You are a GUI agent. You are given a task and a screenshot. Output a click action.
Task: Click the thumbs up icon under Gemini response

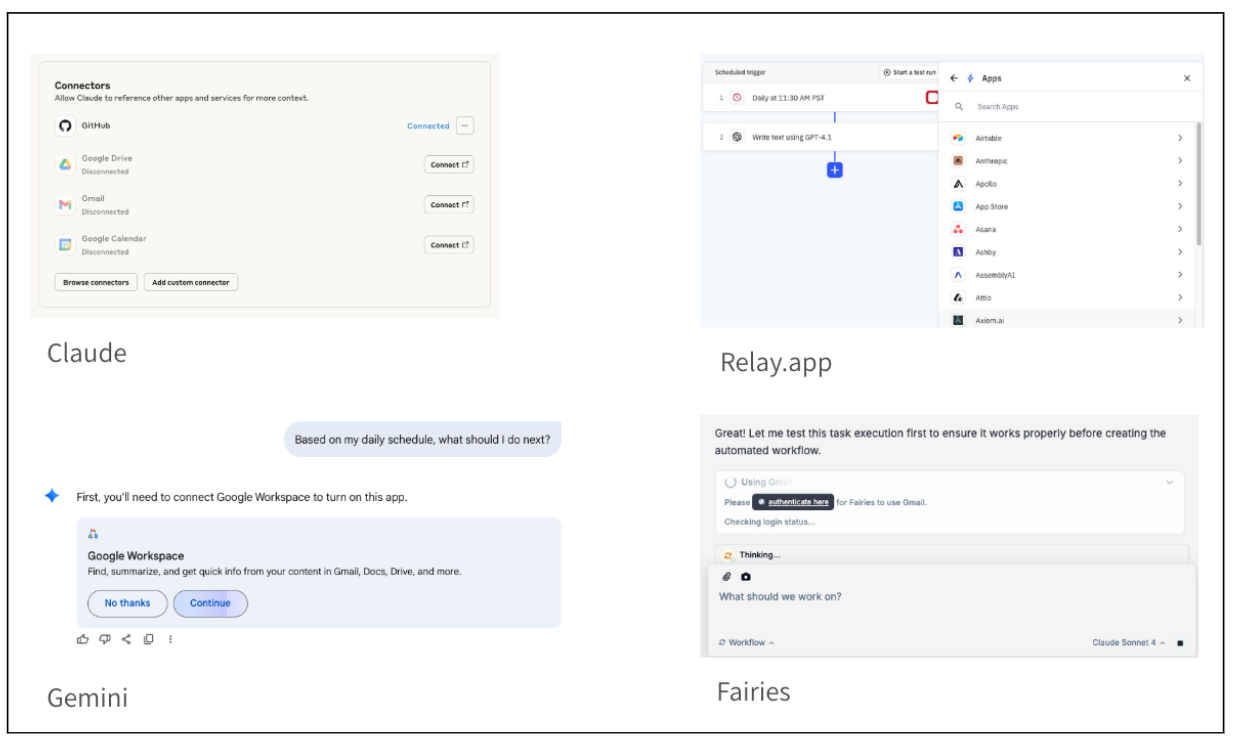pos(84,639)
